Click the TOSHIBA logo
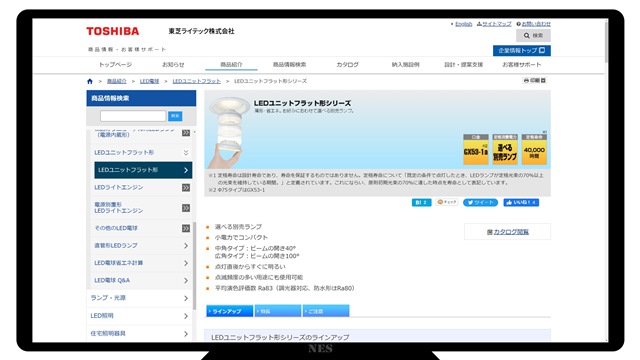Image resolution: width=640 pixels, height=360 pixels. (x=113, y=31)
